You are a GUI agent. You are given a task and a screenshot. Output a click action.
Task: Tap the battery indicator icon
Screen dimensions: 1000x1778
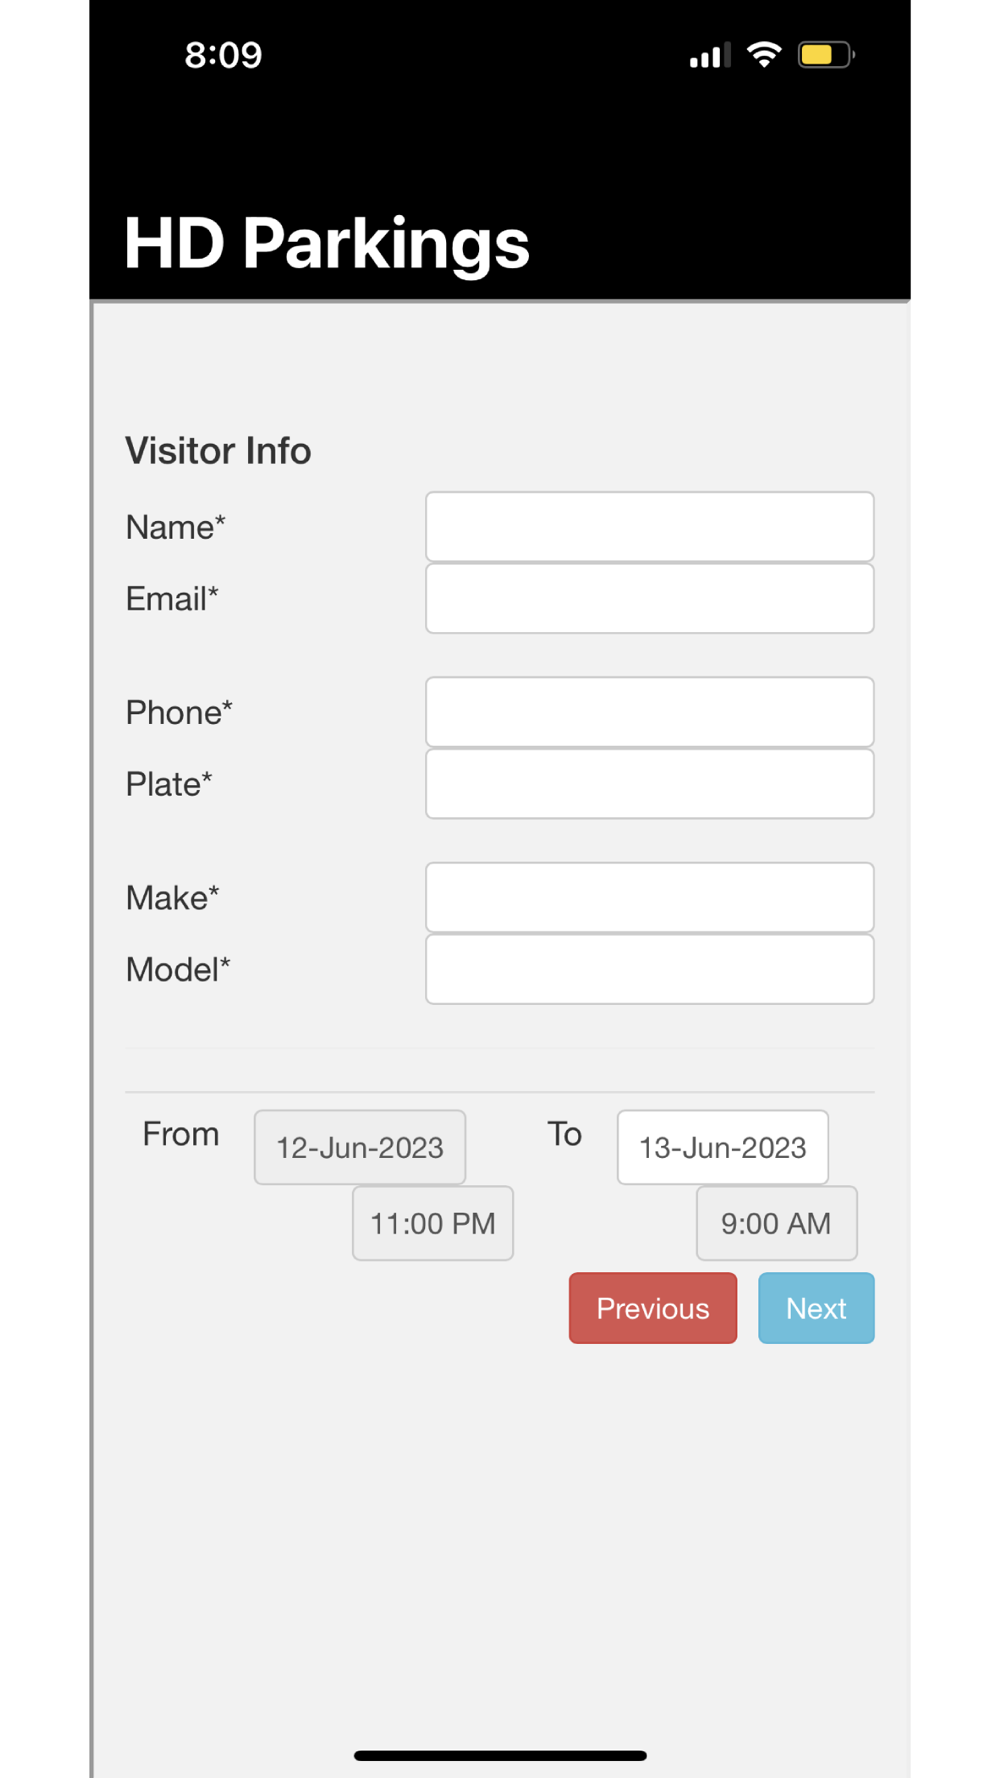pos(826,55)
